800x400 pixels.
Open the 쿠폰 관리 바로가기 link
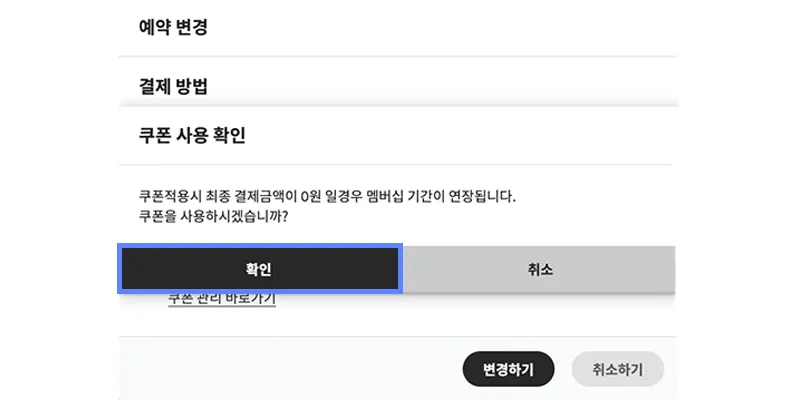[222, 299]
